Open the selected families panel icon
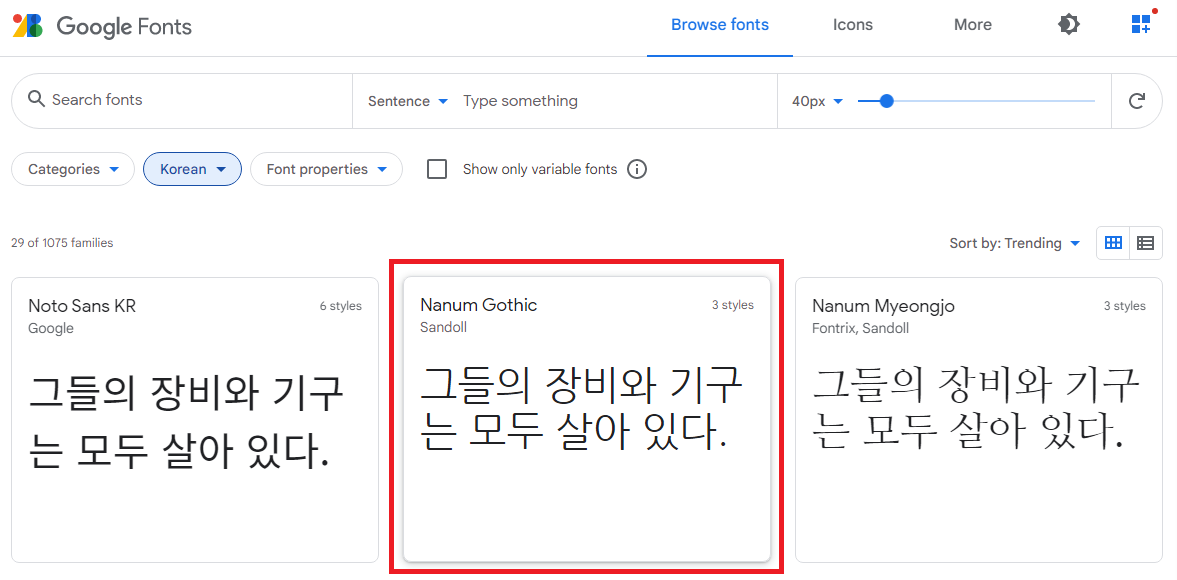 (1141, 24)
